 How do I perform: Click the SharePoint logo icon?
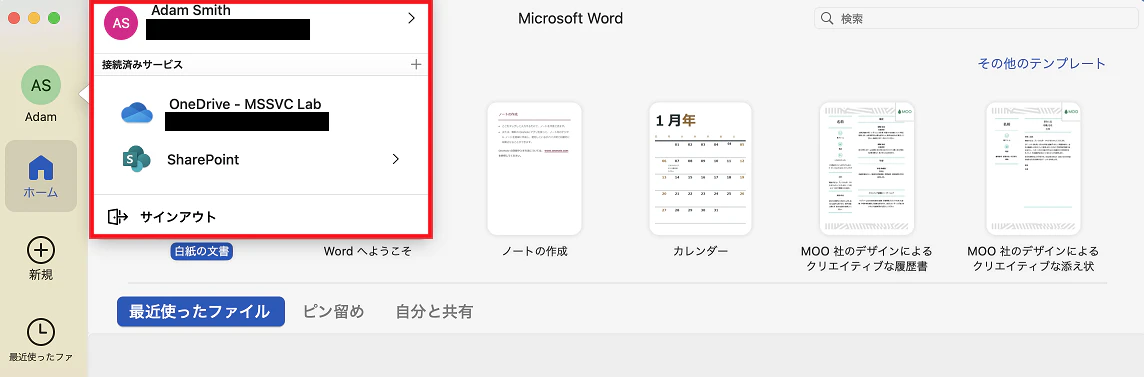(136, 159)
